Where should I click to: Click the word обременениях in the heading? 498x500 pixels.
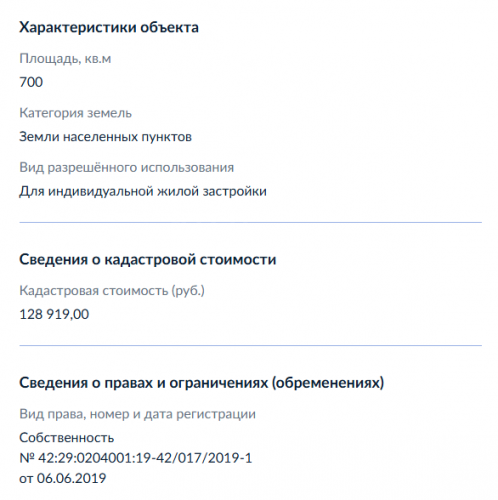point(328,383)
